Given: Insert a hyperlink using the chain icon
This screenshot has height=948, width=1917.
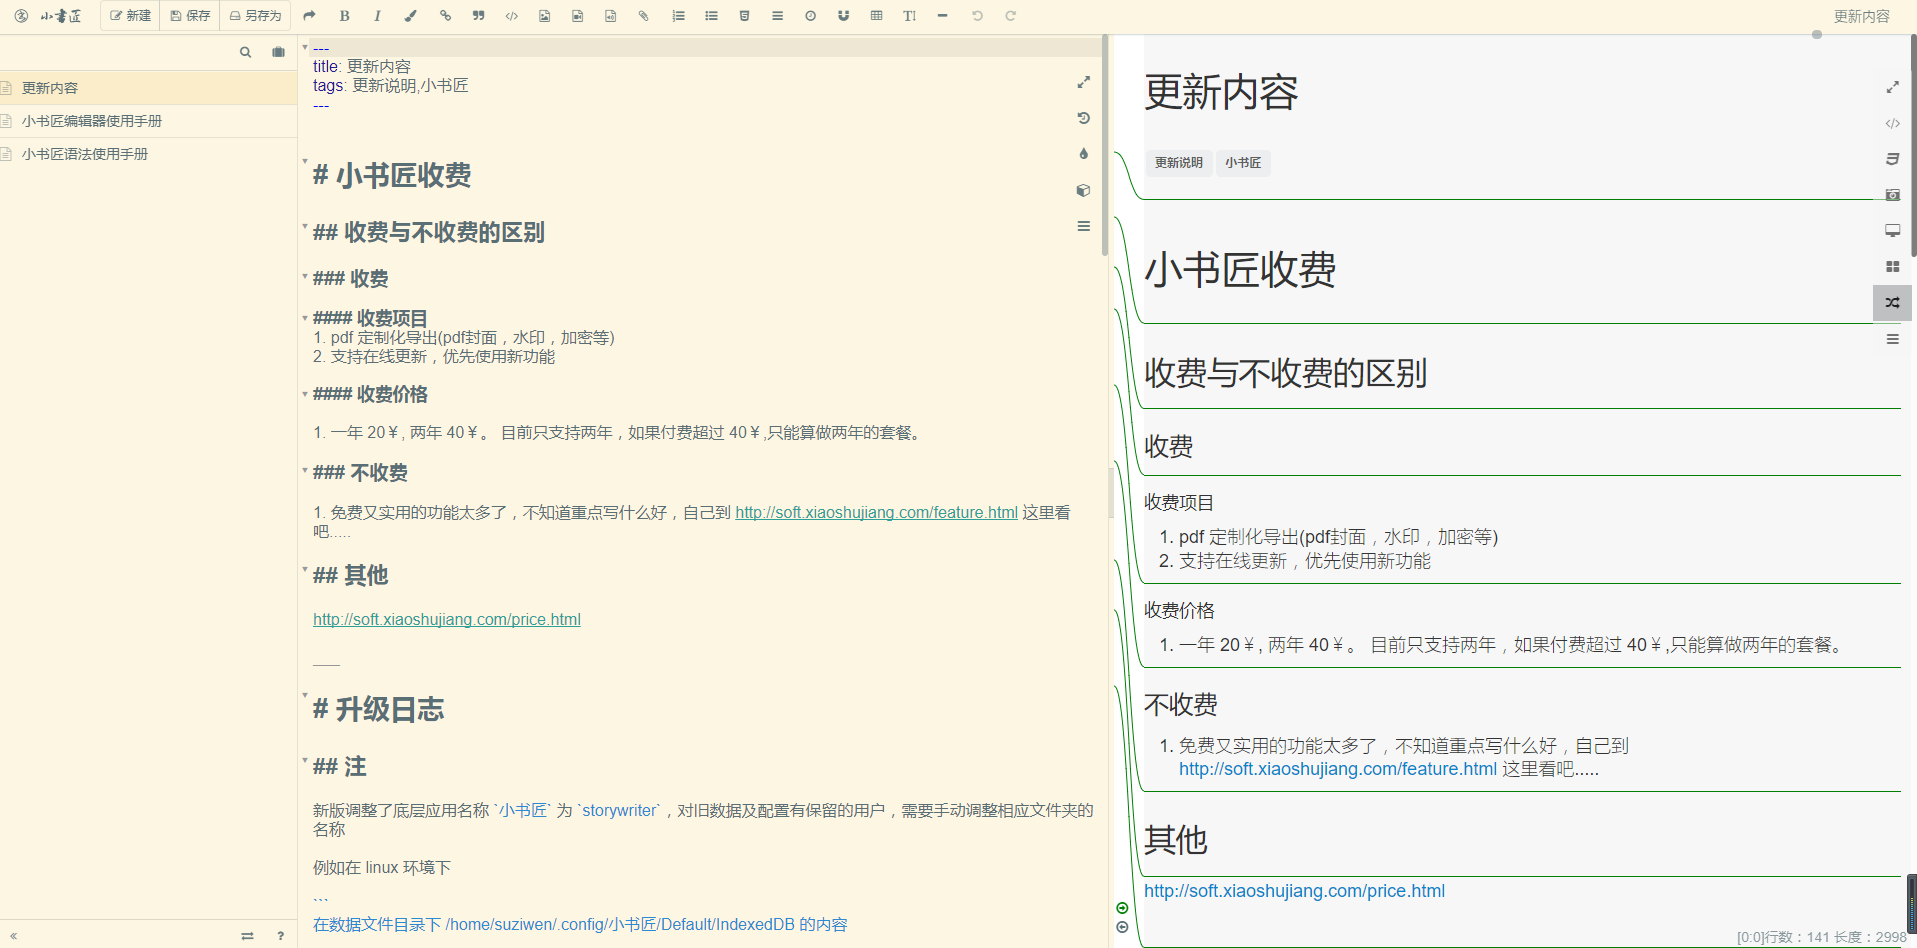Looking at the screenshot, I should [x=445, y=16].
